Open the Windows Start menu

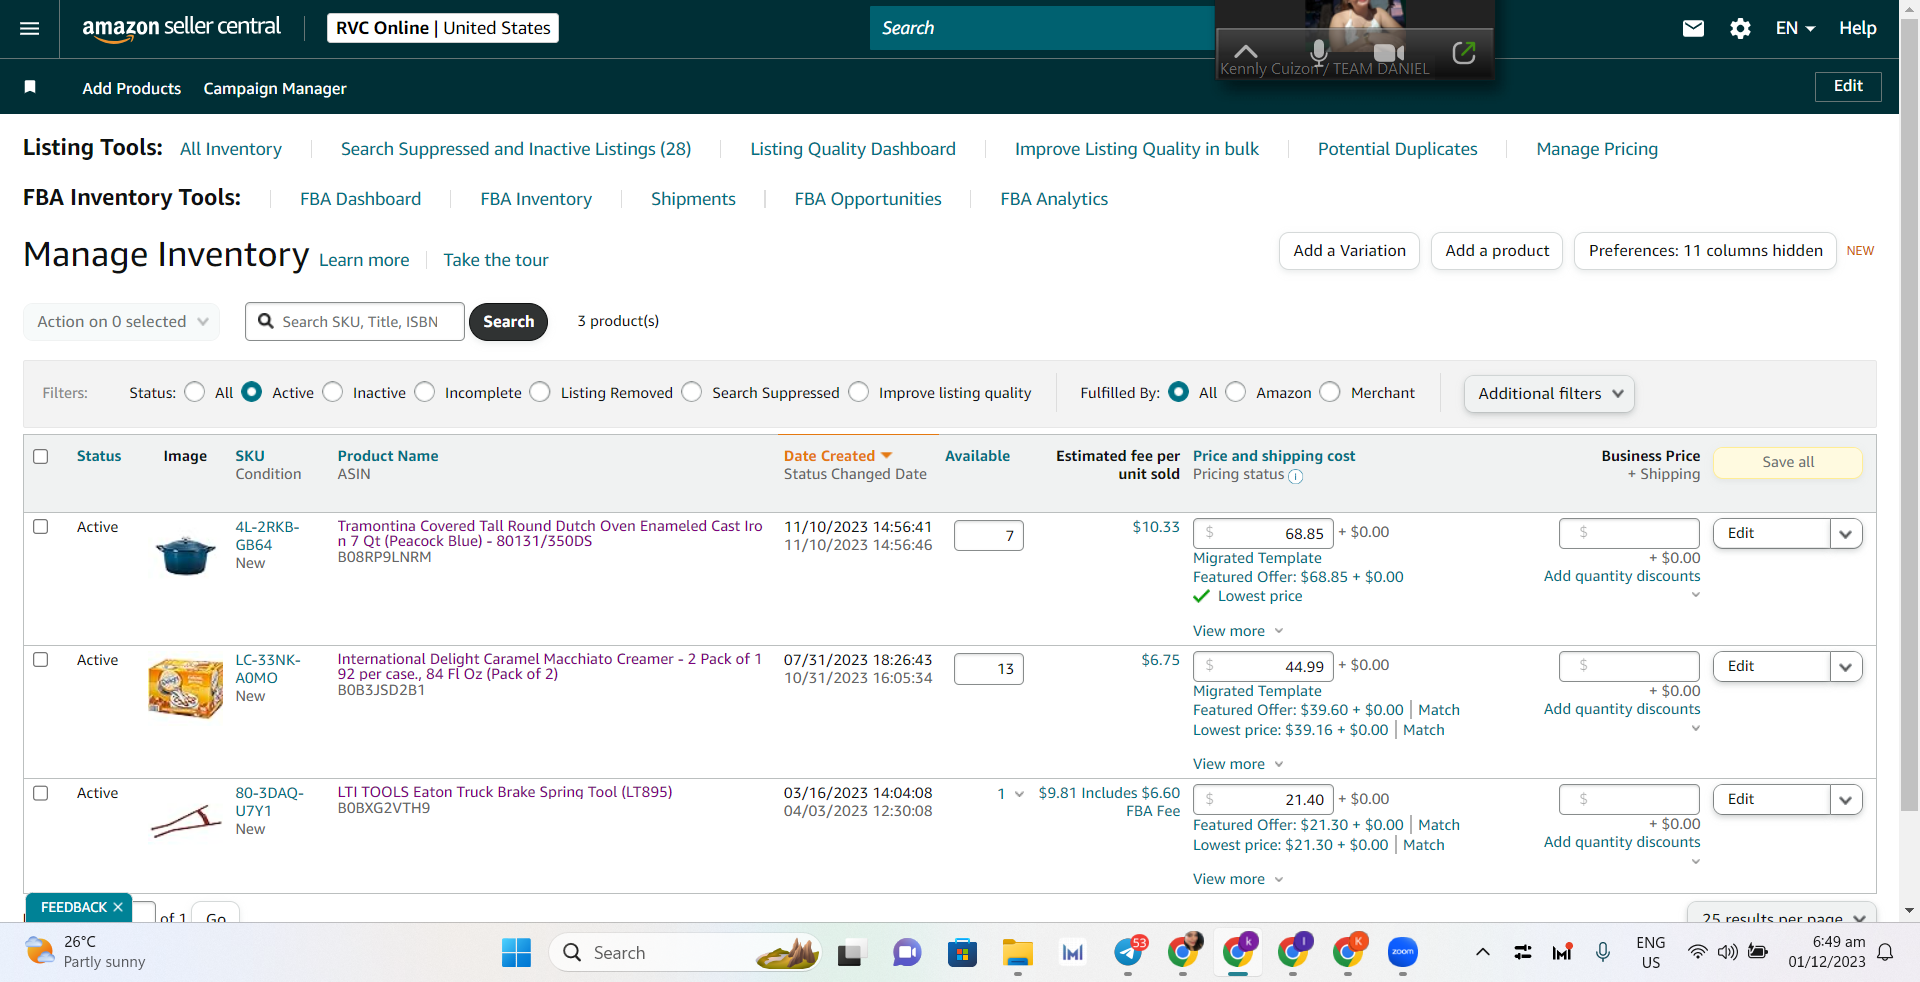coord(516,953)
